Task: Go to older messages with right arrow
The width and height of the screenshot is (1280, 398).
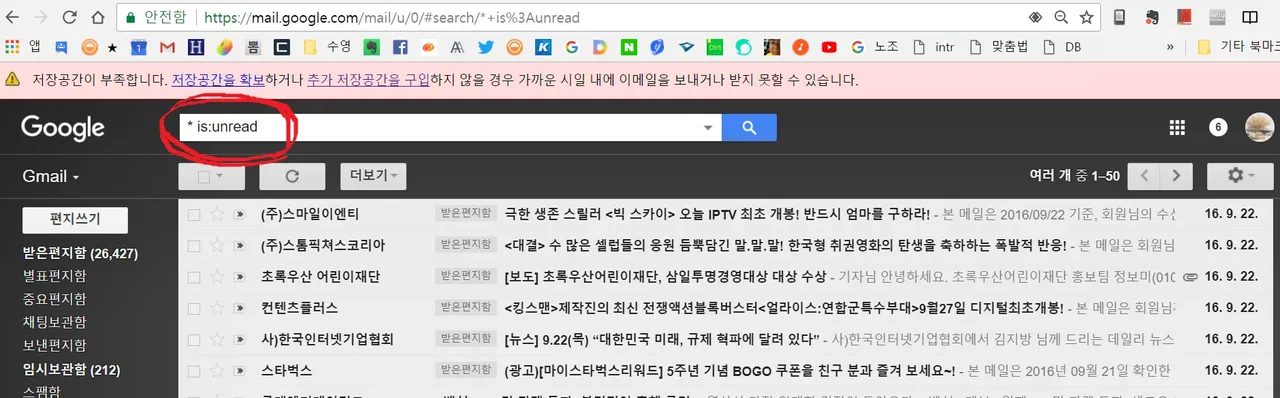Action: tap(1177, 176)
